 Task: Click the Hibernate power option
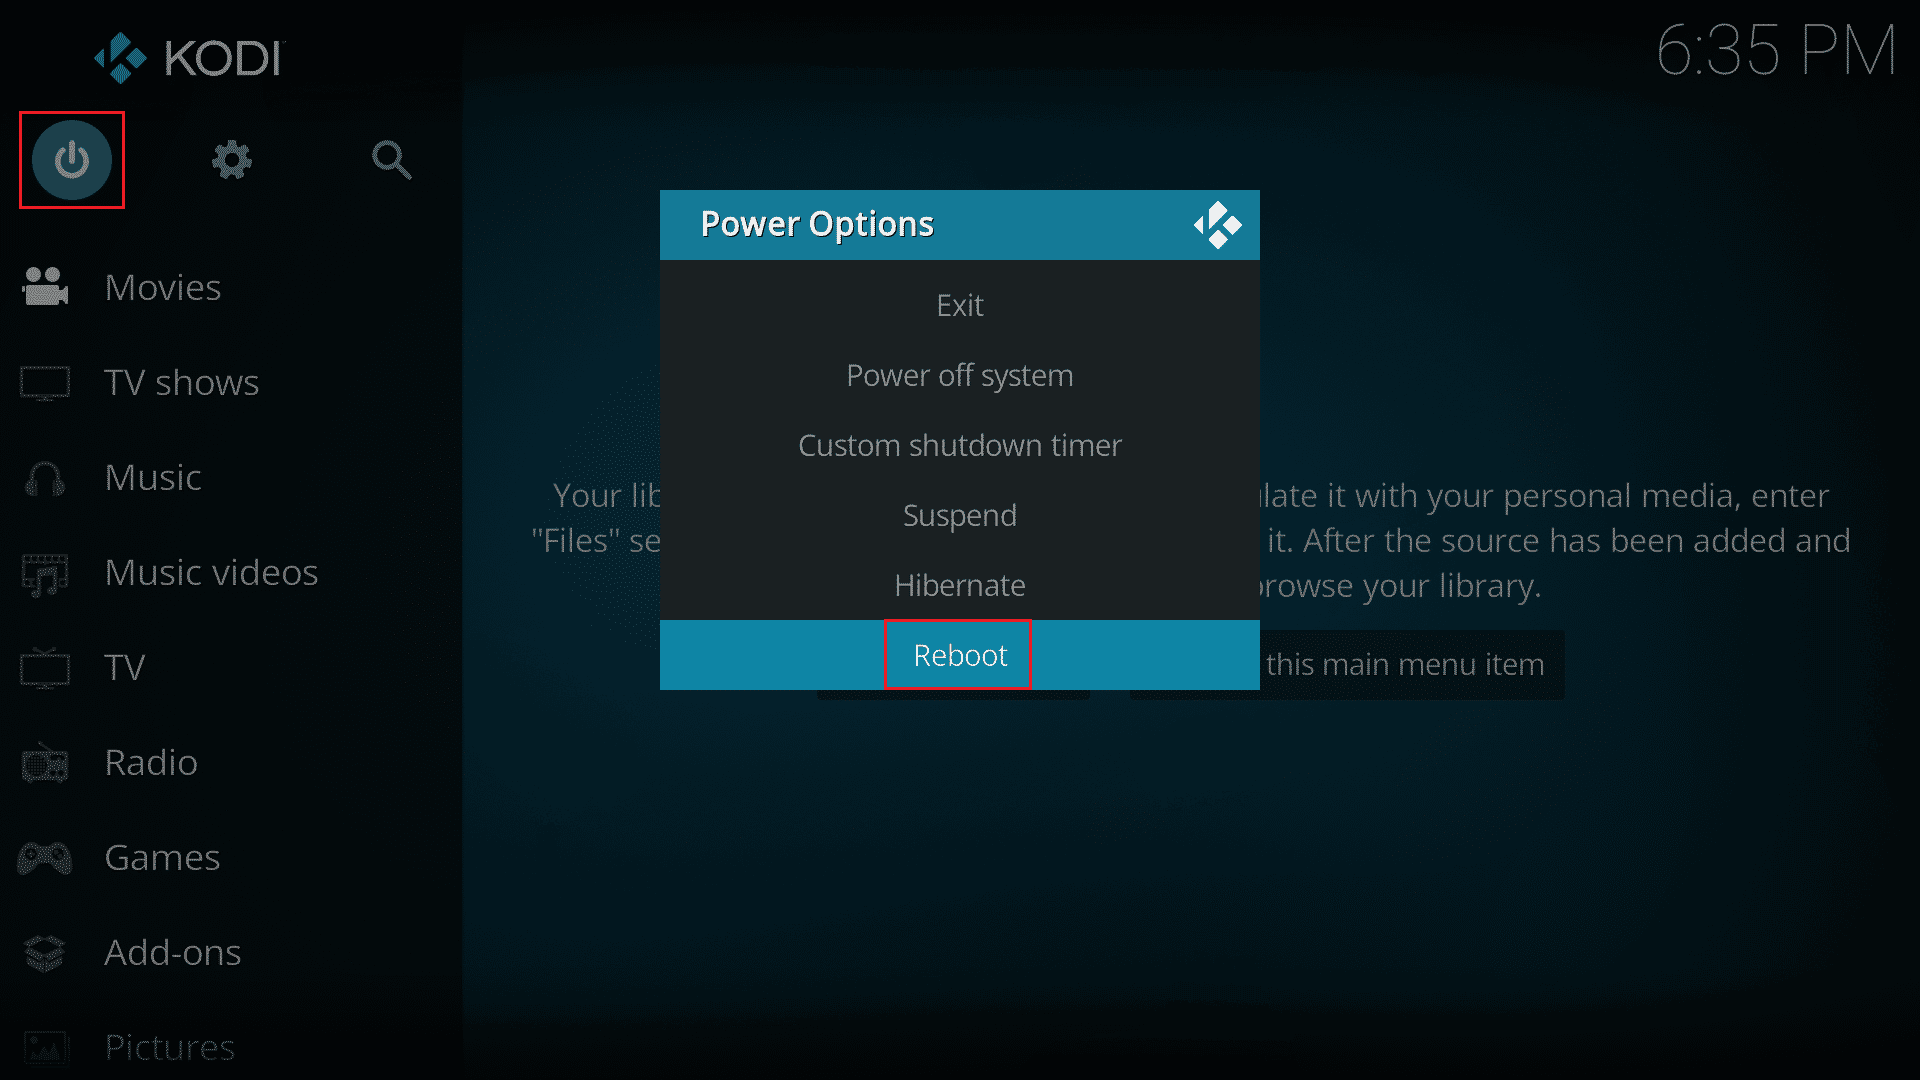point(960,584)
